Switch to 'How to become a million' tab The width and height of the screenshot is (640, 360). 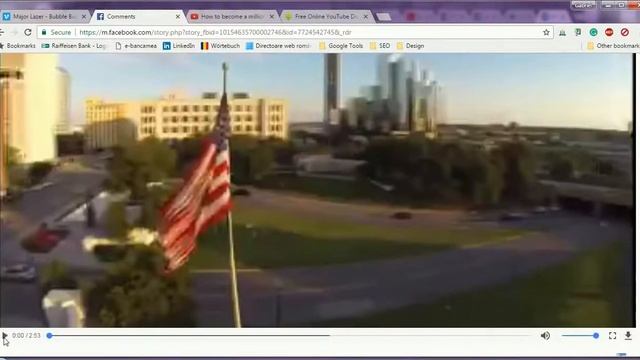[233, 16]
